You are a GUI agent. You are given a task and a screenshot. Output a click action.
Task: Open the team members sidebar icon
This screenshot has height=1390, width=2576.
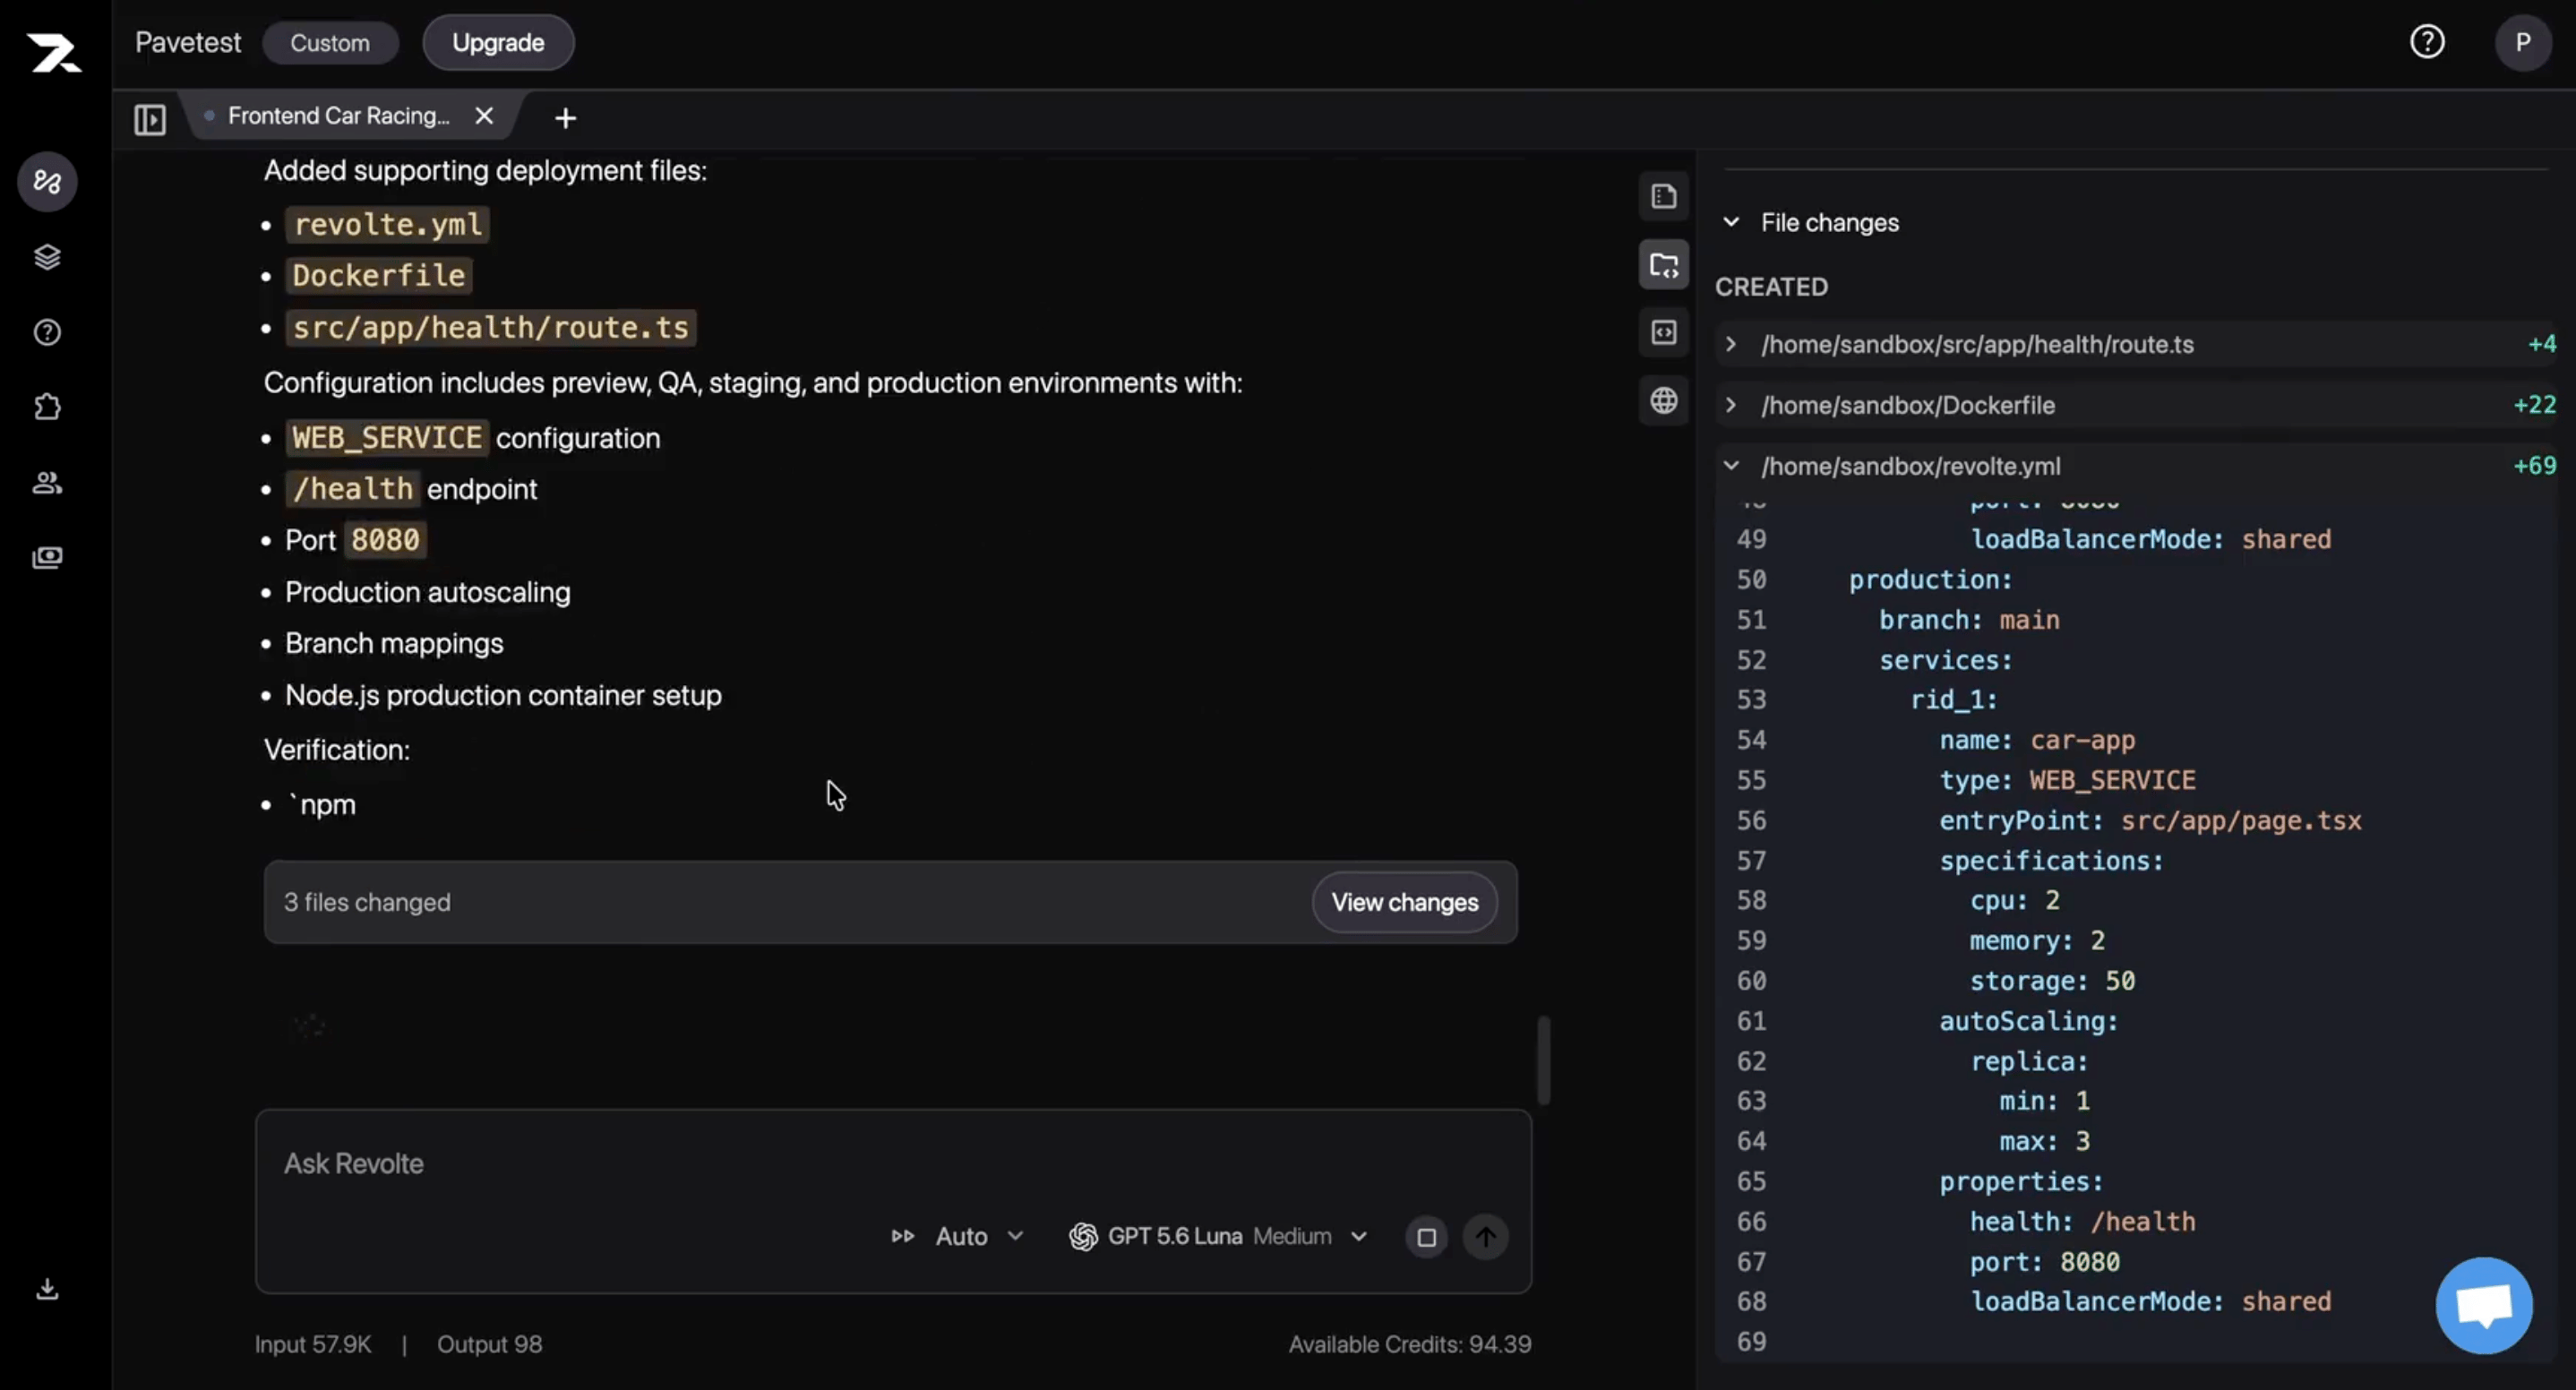pyautogui.click(x=47, y=483)
